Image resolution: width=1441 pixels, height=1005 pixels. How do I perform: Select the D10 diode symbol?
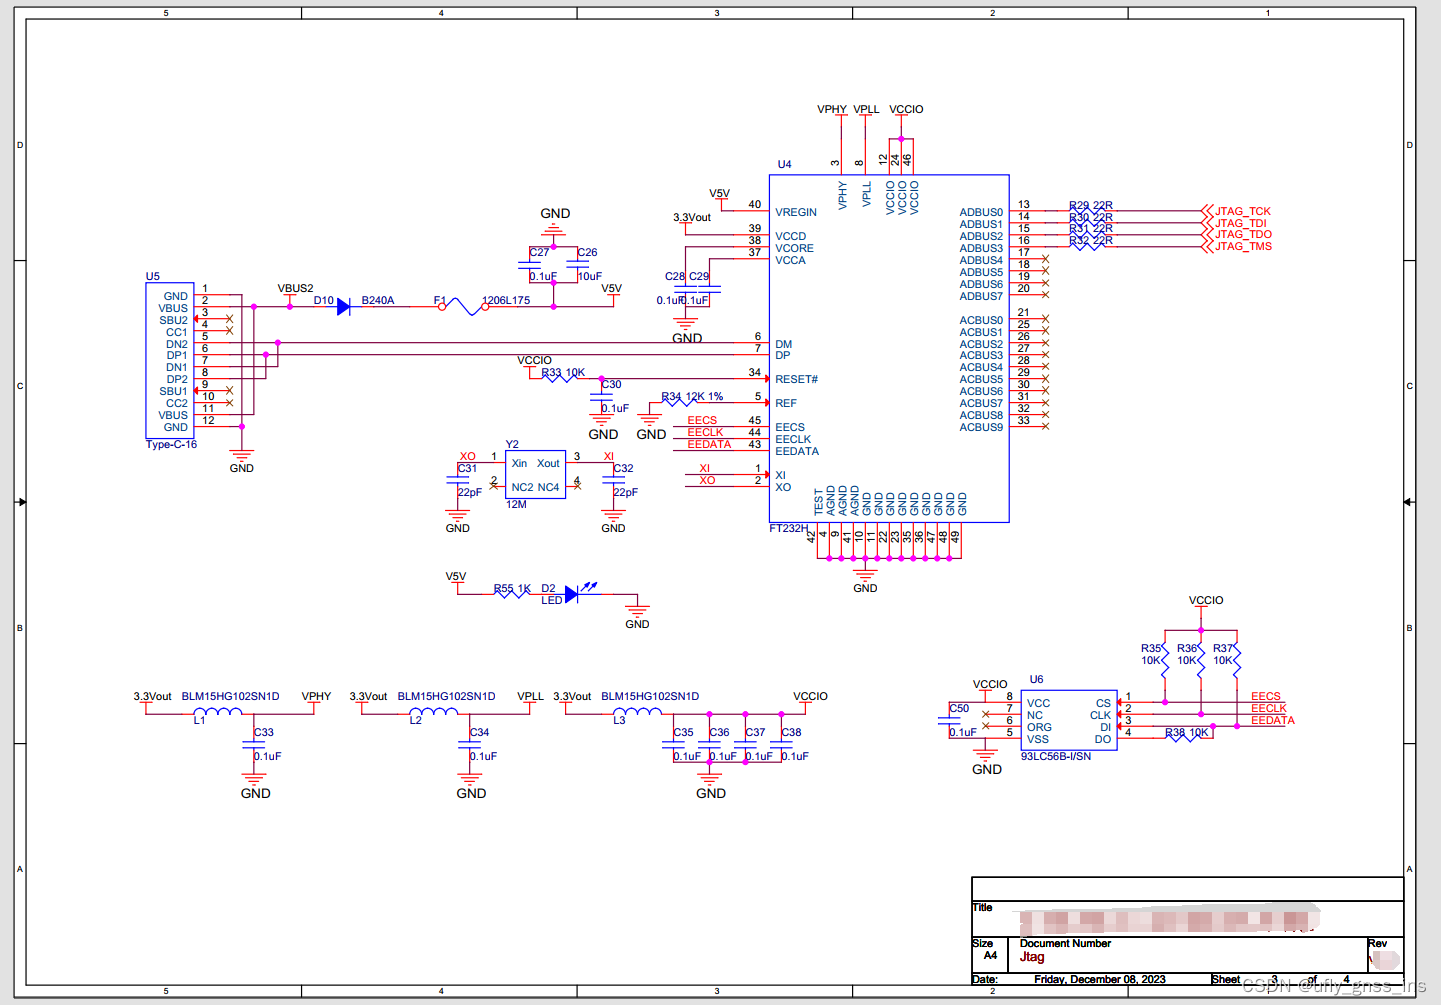(x=344, y=307)
